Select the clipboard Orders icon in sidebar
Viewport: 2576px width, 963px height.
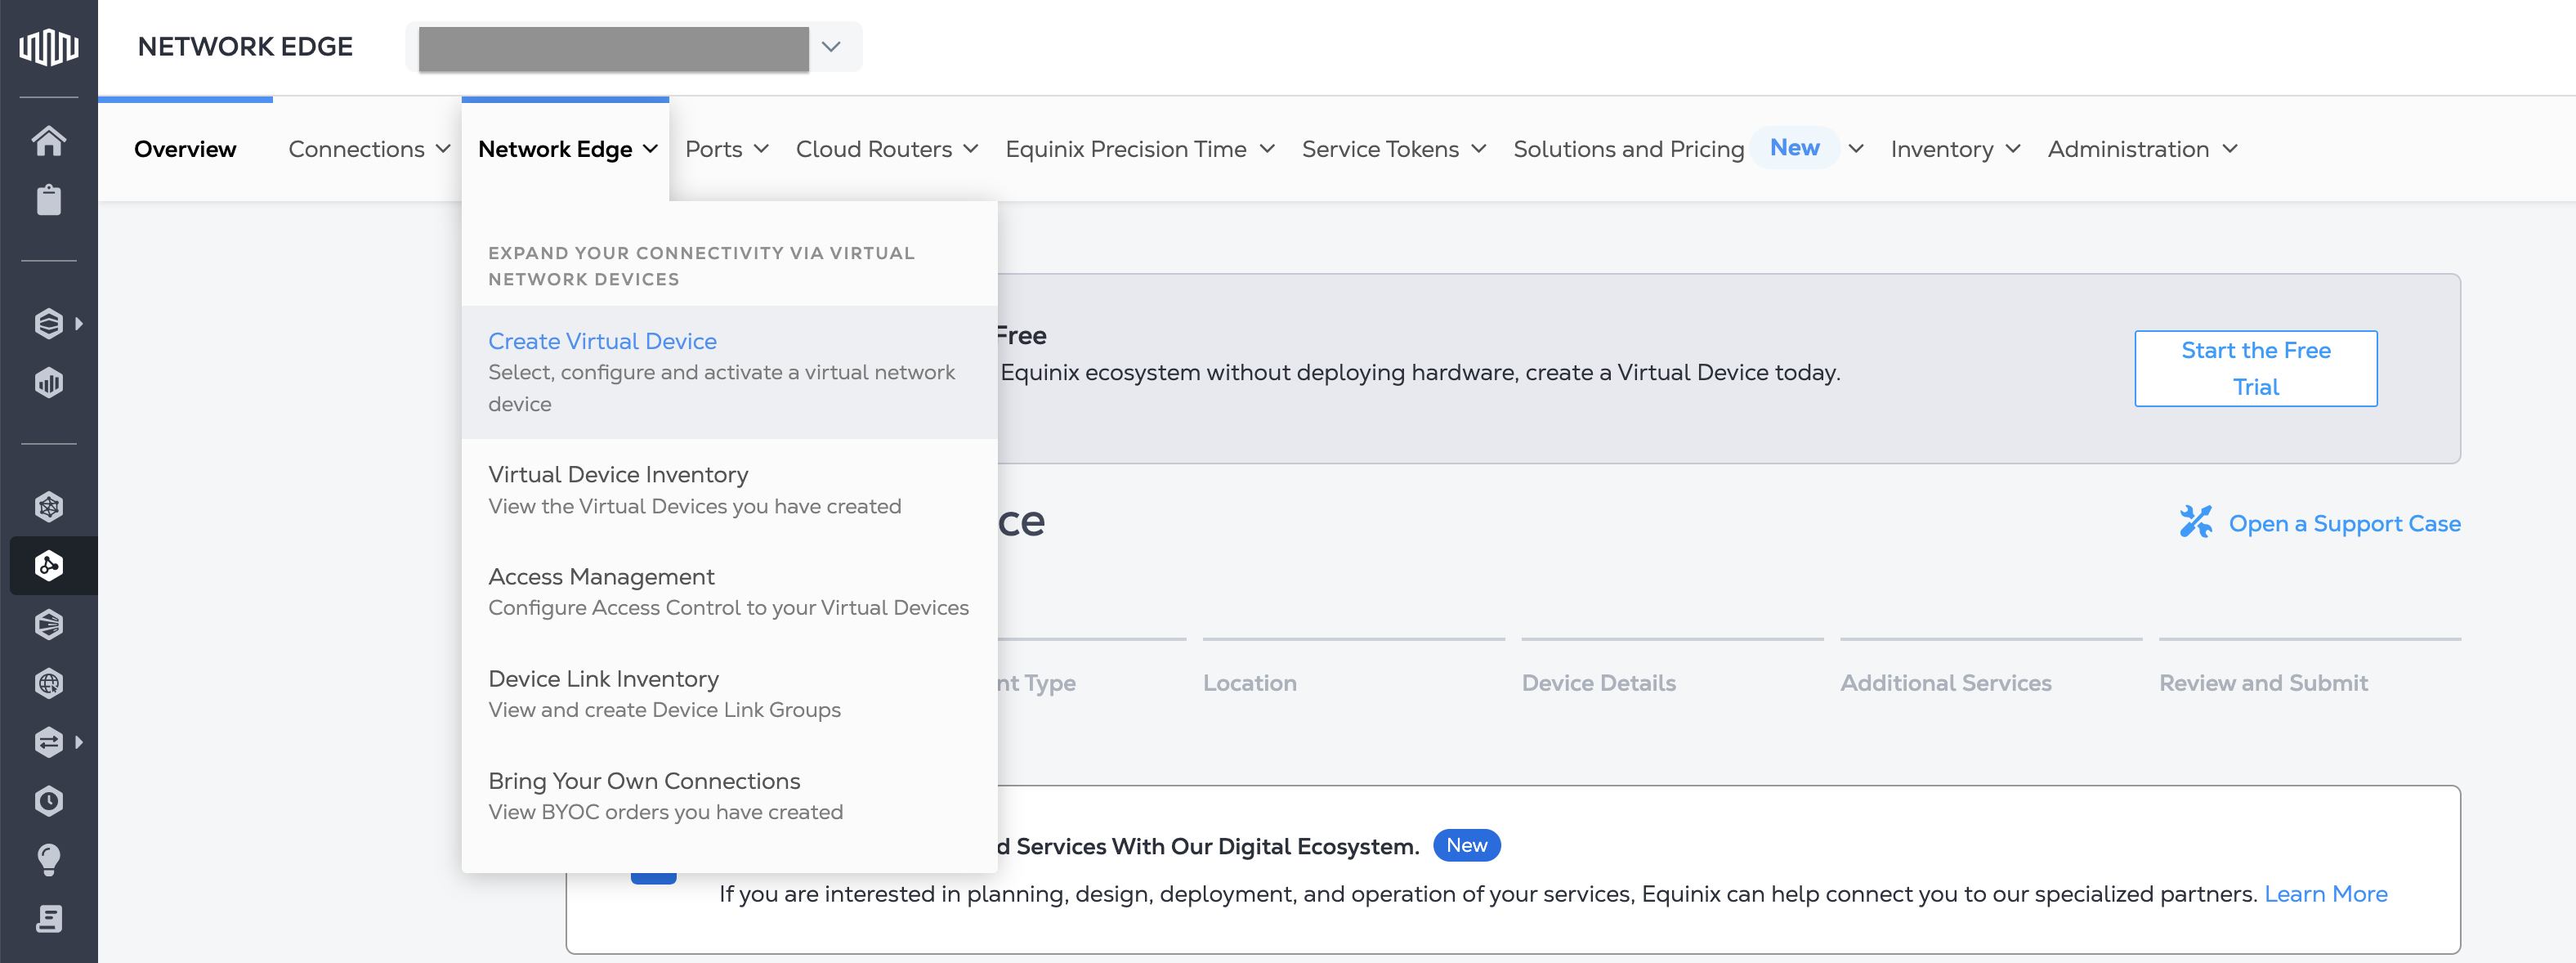pyautogui.click(x=48, y=198)
